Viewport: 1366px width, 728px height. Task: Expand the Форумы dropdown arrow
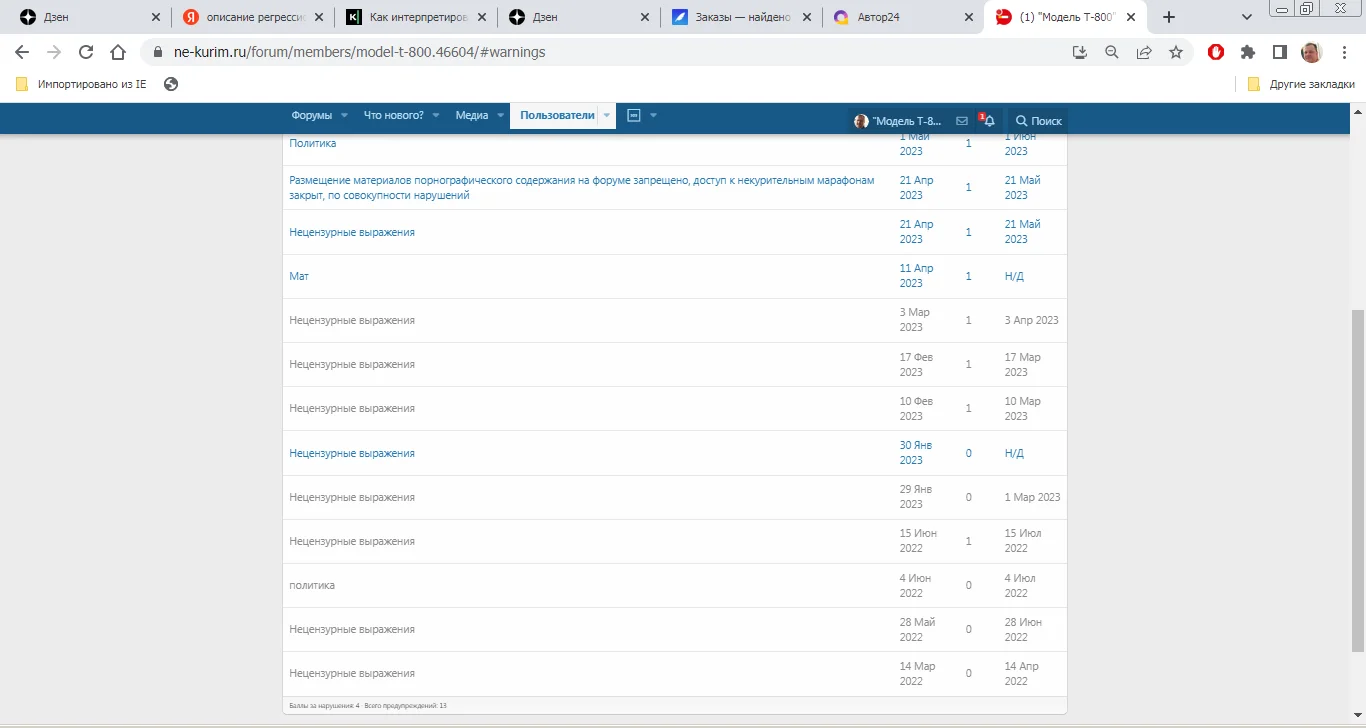pyautogui.click(x=344, y=116)
